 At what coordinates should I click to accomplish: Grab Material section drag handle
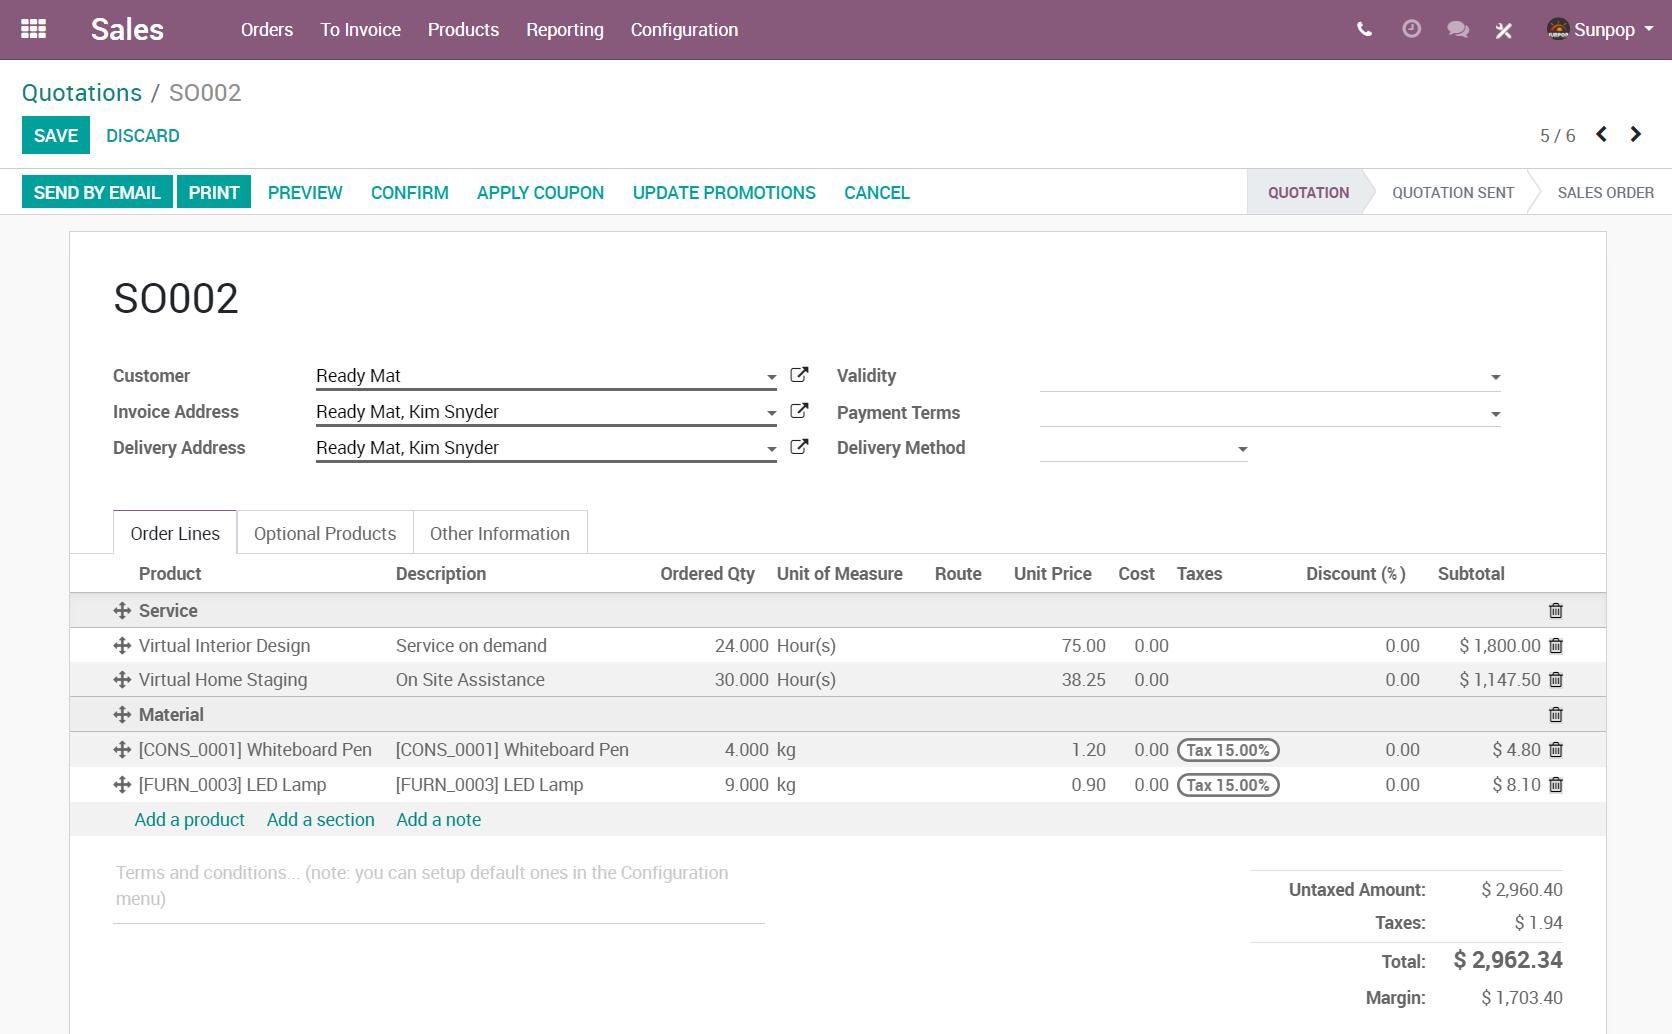click(x=122, y=715)
